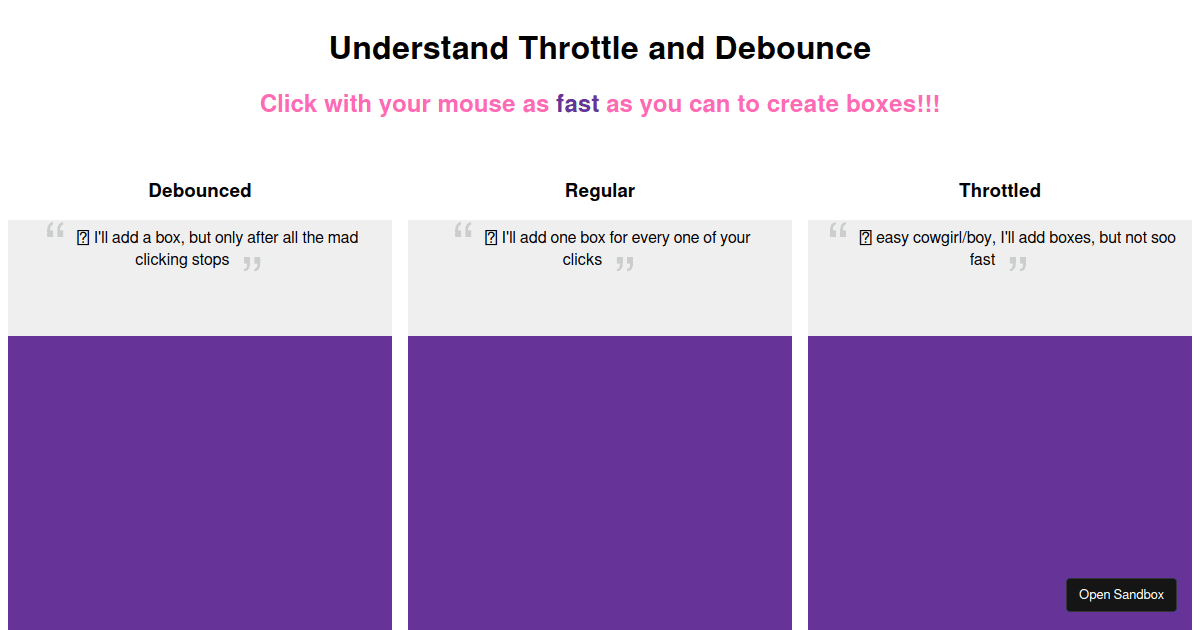The width and height of the screenshot is (1200, 630).
Task: Click the emoji icon in the Regular quote
Action: pos(489,237)
